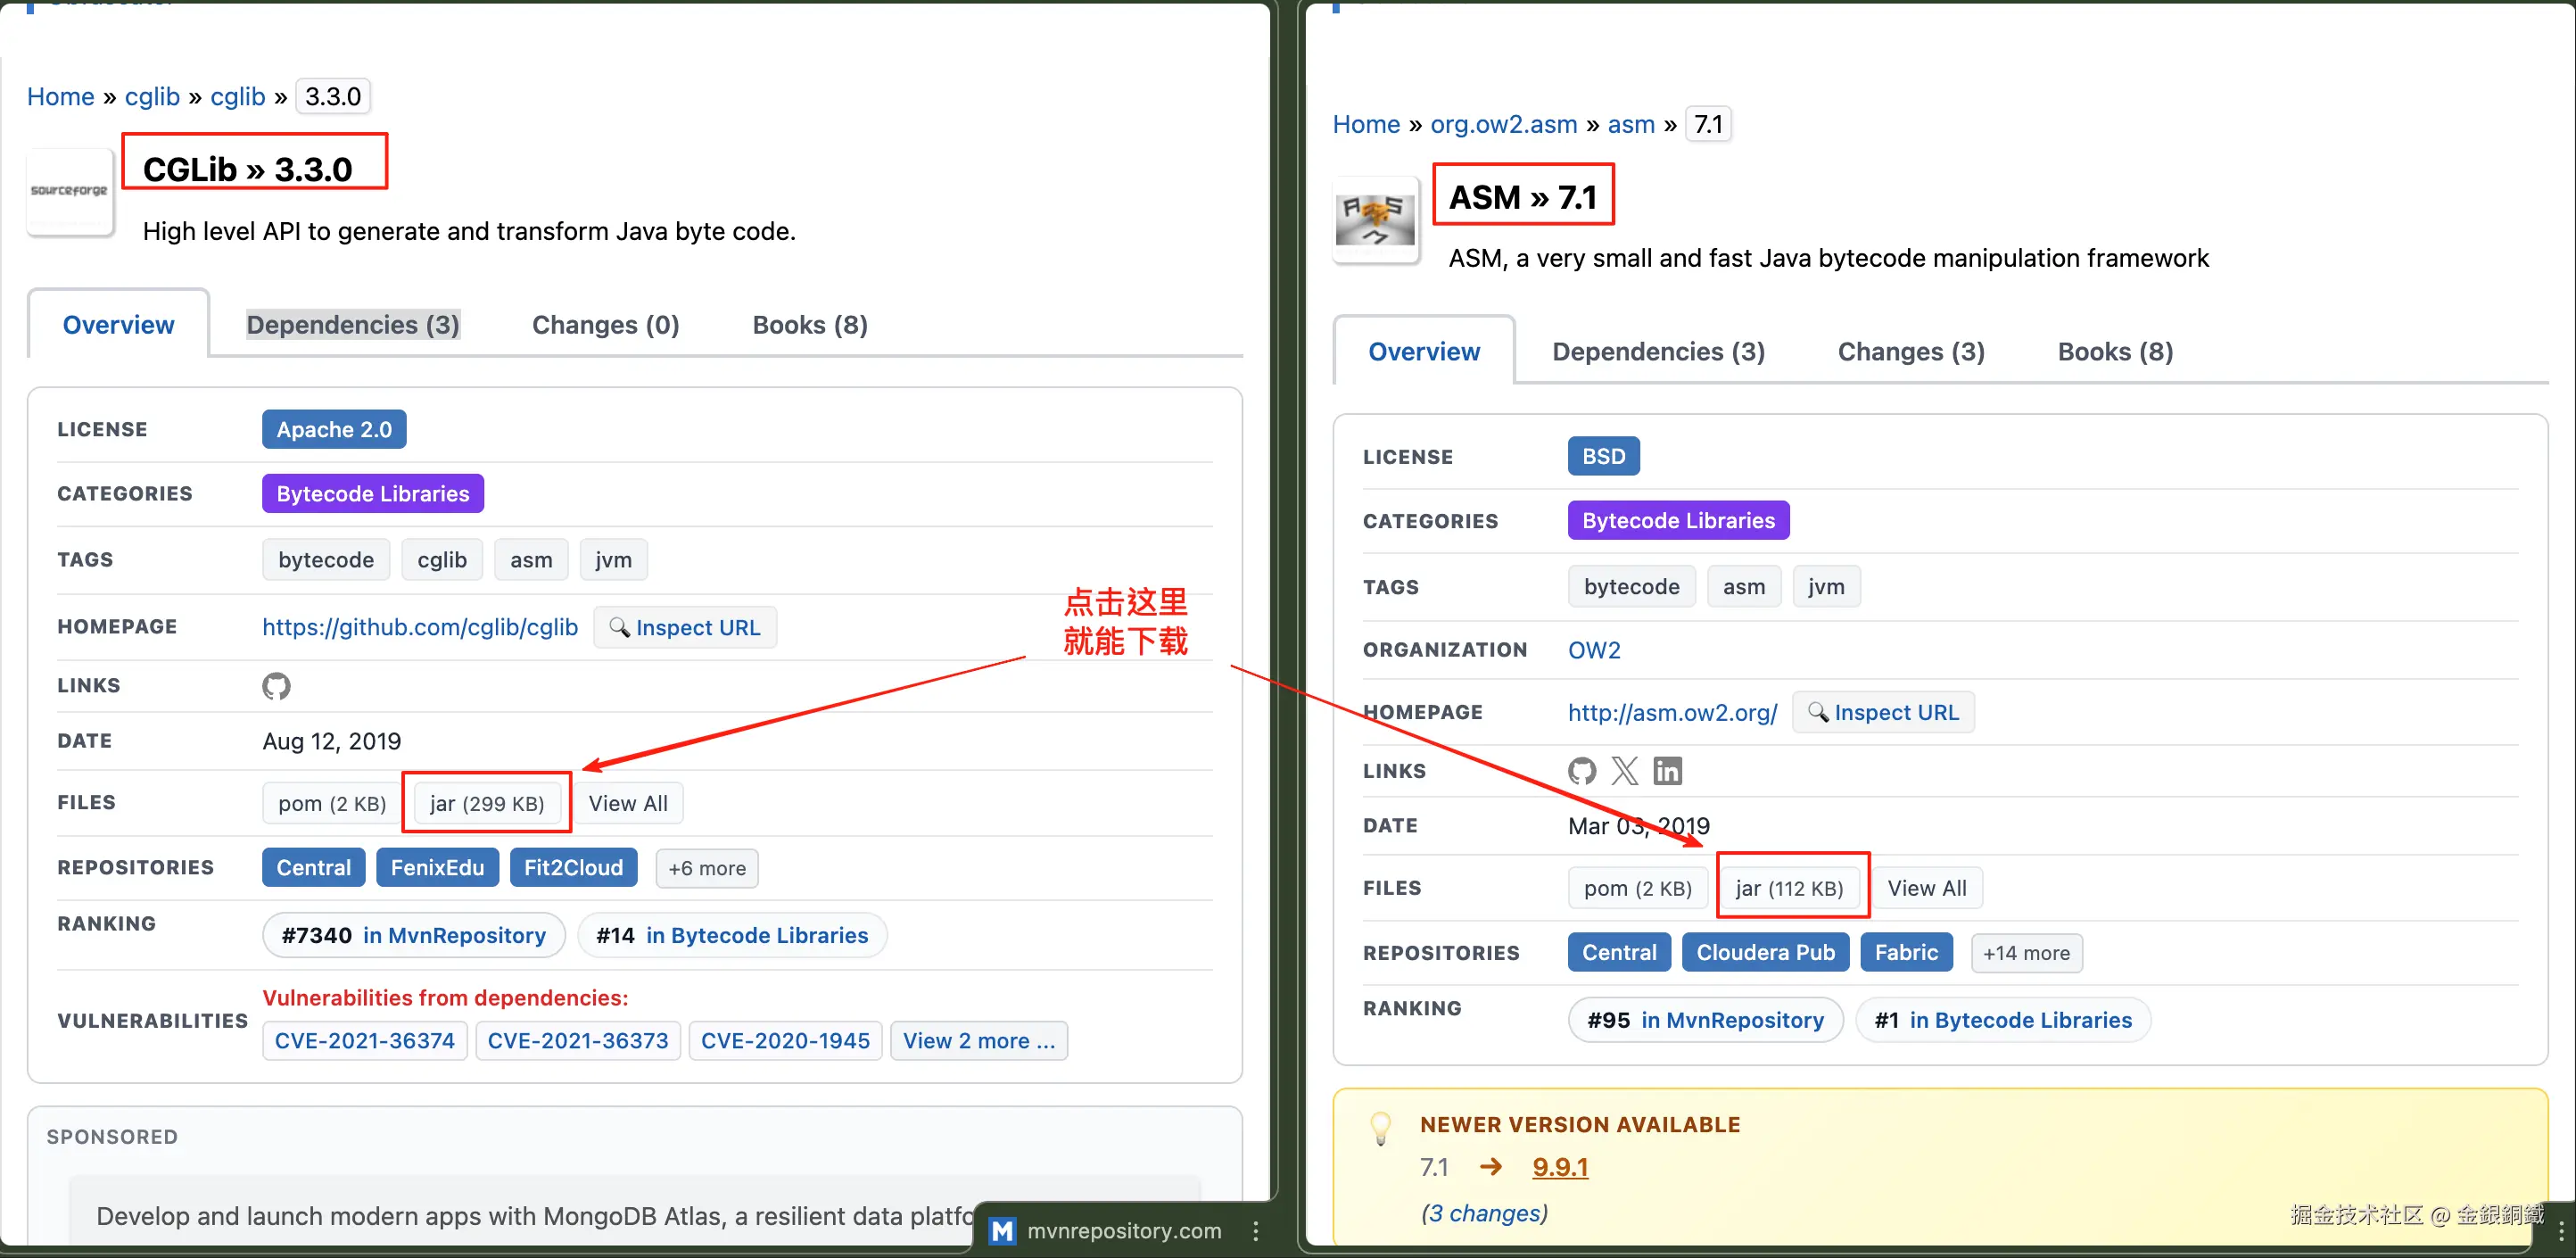Screen dimensions: 2576x1258
Task: Click the SourceForge CGLib logo thumbnail
Action: 69,192
